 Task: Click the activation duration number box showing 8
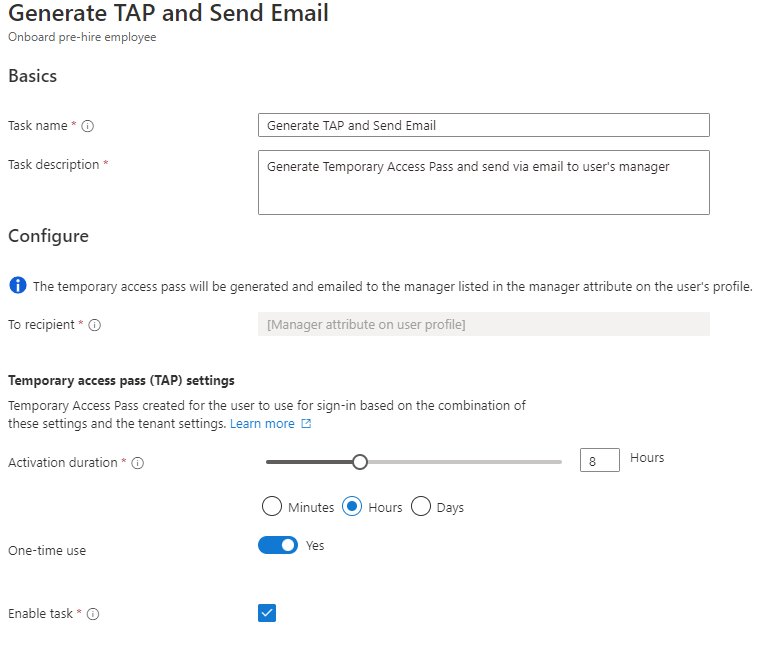click(600, 461)
